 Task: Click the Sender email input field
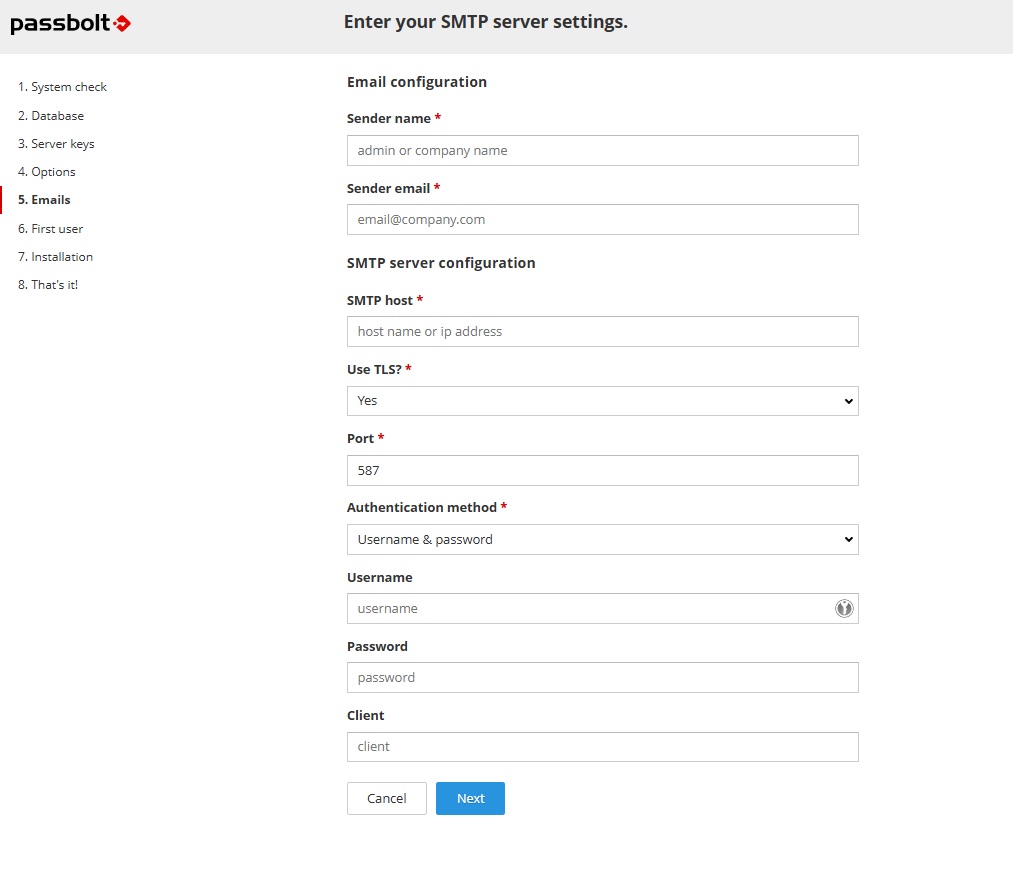pyautogui.click(x=602, y=219)
